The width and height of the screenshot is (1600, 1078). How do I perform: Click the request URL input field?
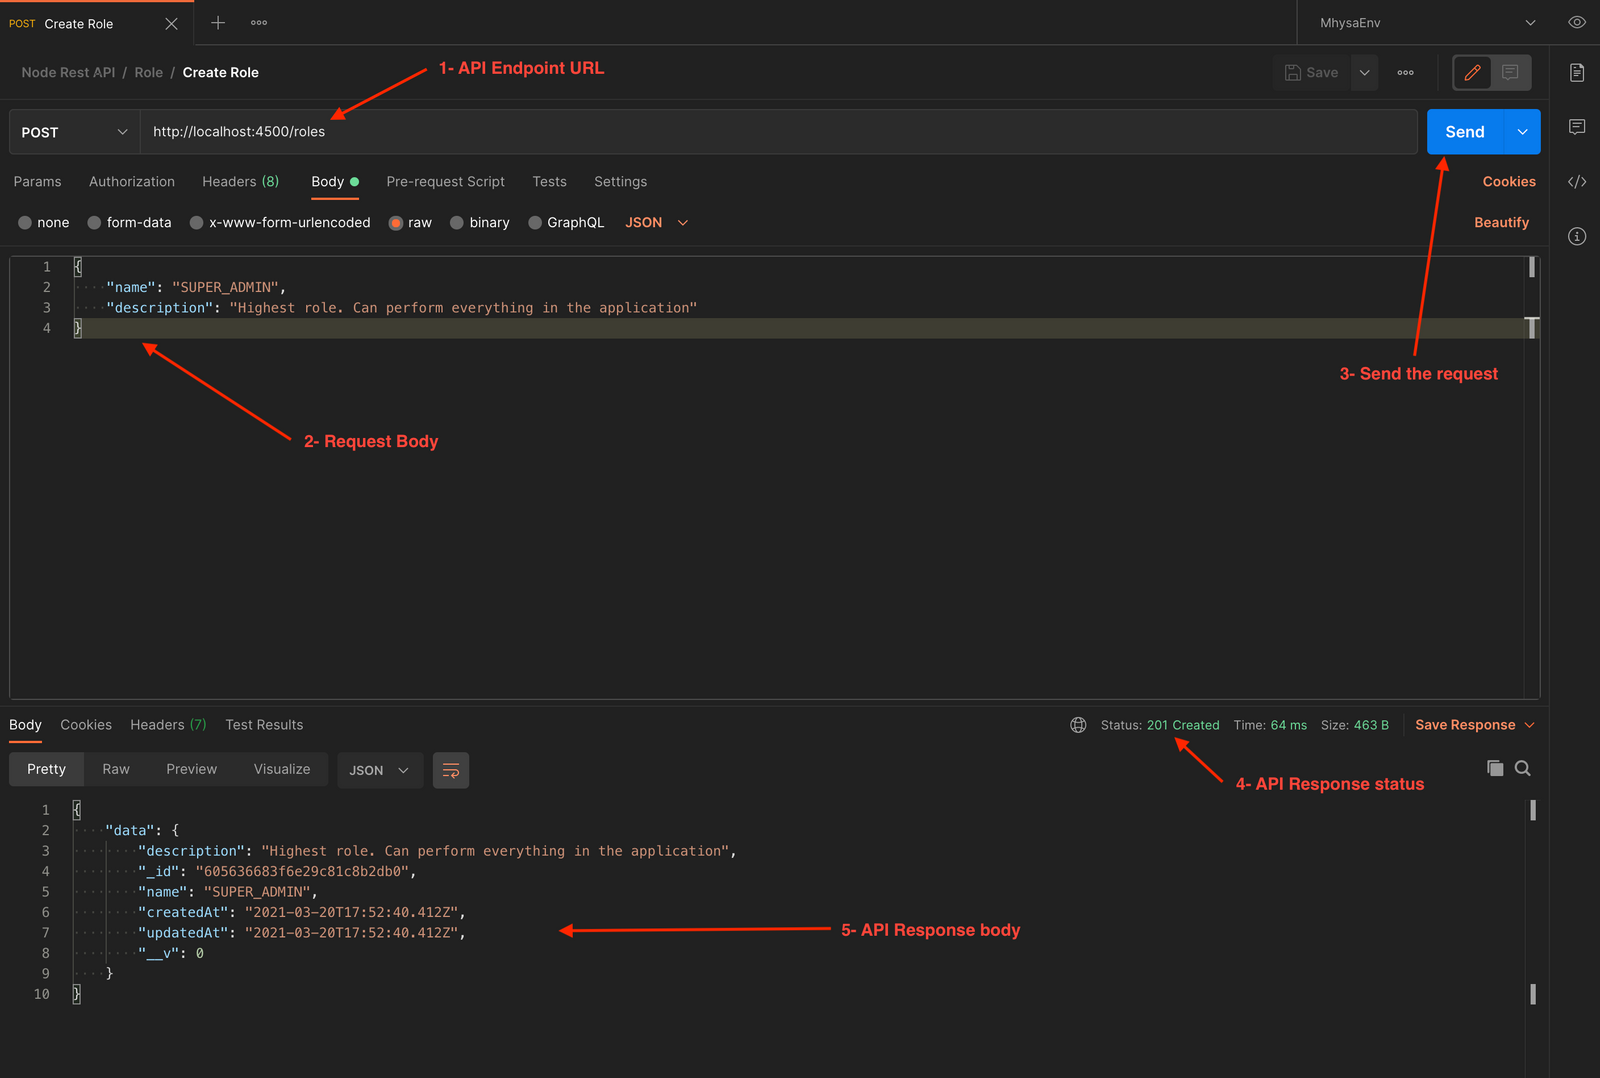click(778, 132)
